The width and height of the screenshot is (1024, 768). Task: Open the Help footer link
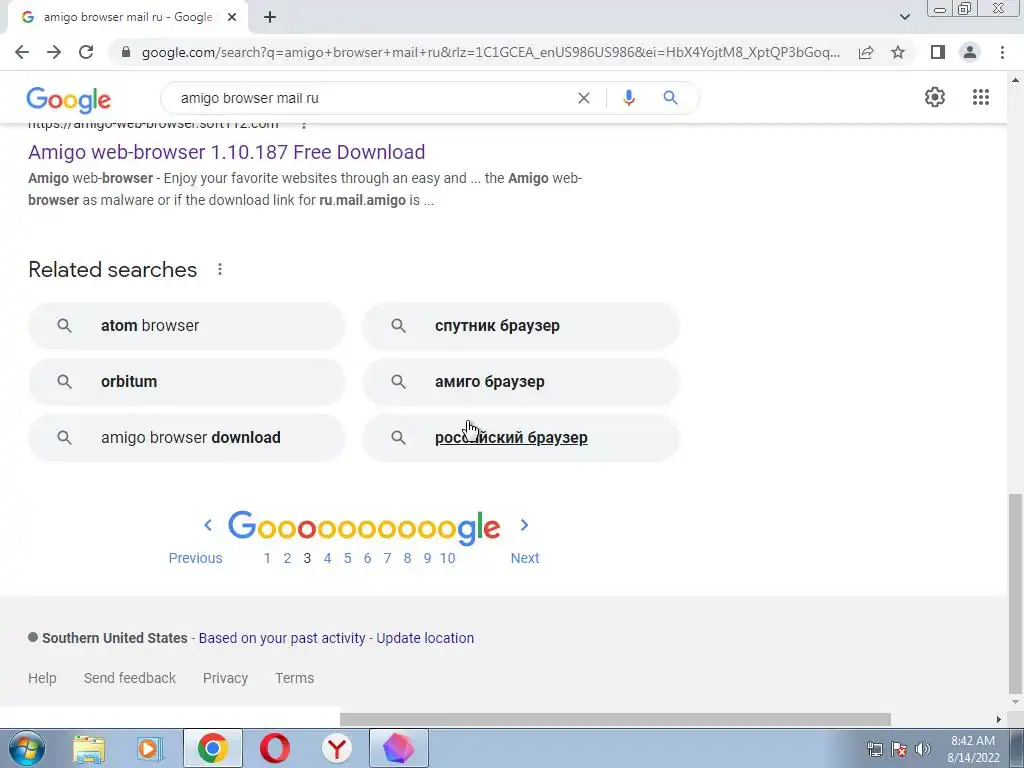(x=42, y=678)
